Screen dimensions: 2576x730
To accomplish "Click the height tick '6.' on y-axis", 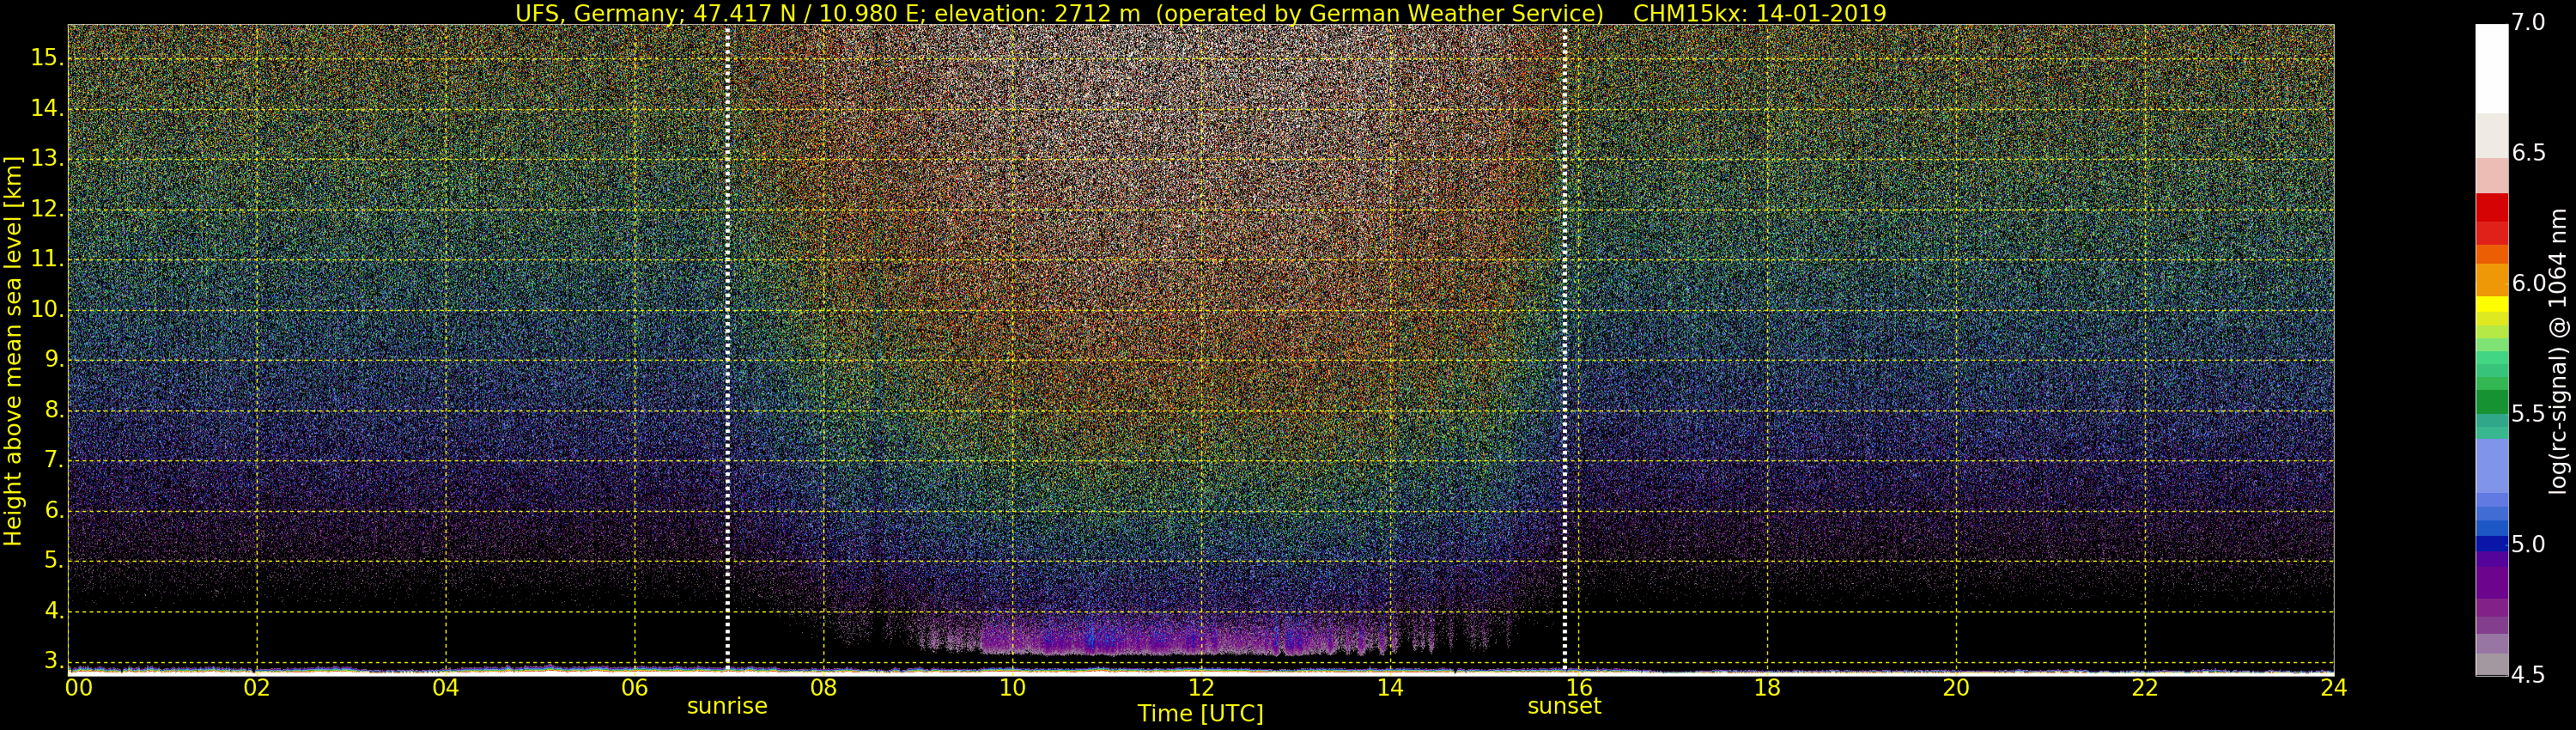I will pyautogui.click(x=54, y=511).
